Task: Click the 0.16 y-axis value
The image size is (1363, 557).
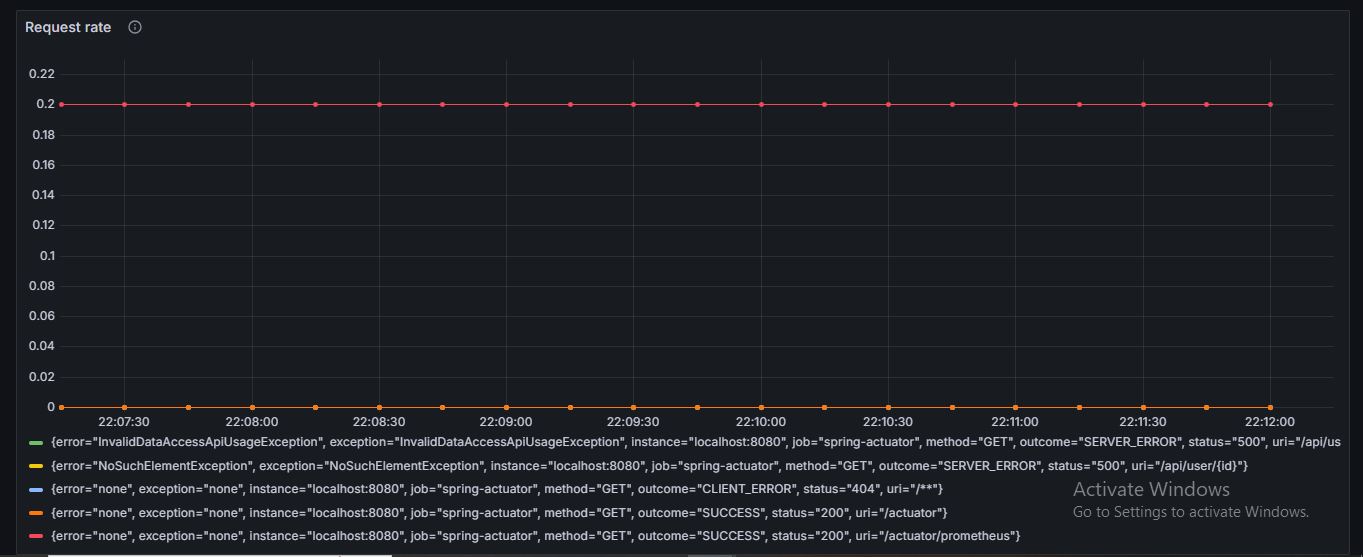Action: click(x=42, y=165)
